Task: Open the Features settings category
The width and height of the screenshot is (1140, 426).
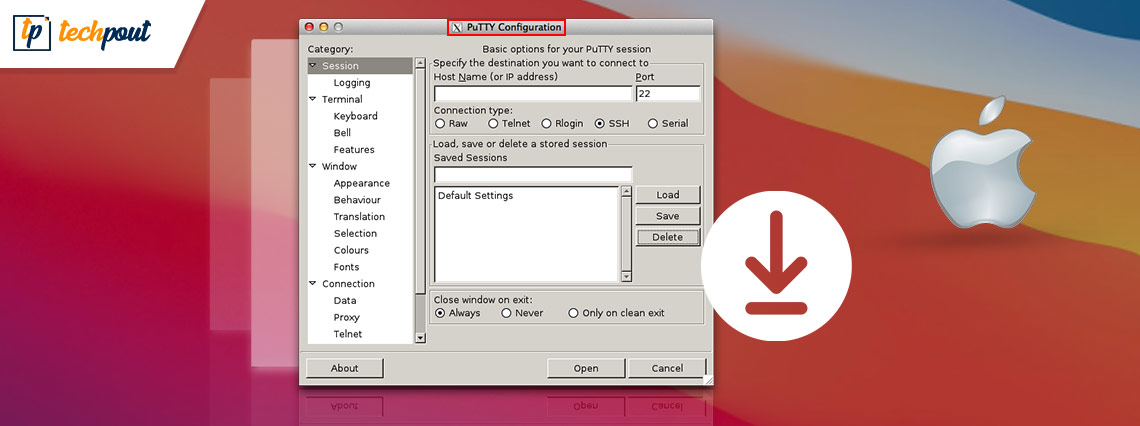Action: pos(354,150)
